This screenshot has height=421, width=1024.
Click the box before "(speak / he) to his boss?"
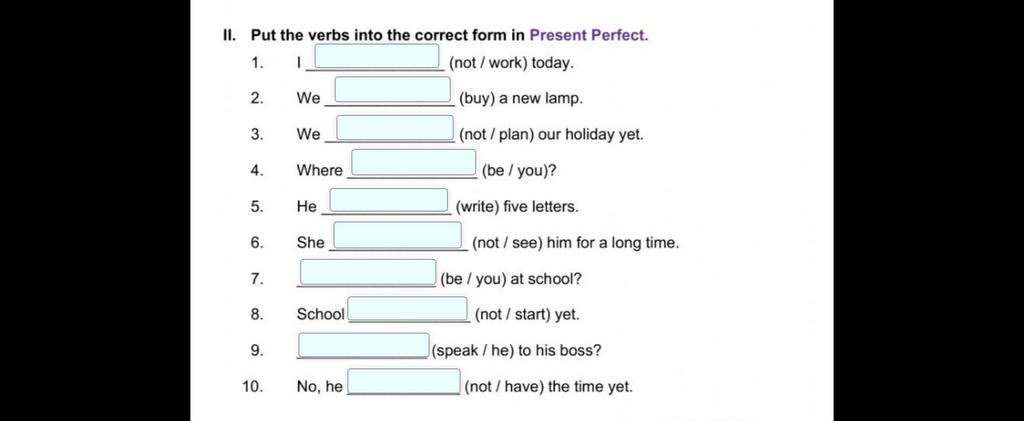coord(364,345)
